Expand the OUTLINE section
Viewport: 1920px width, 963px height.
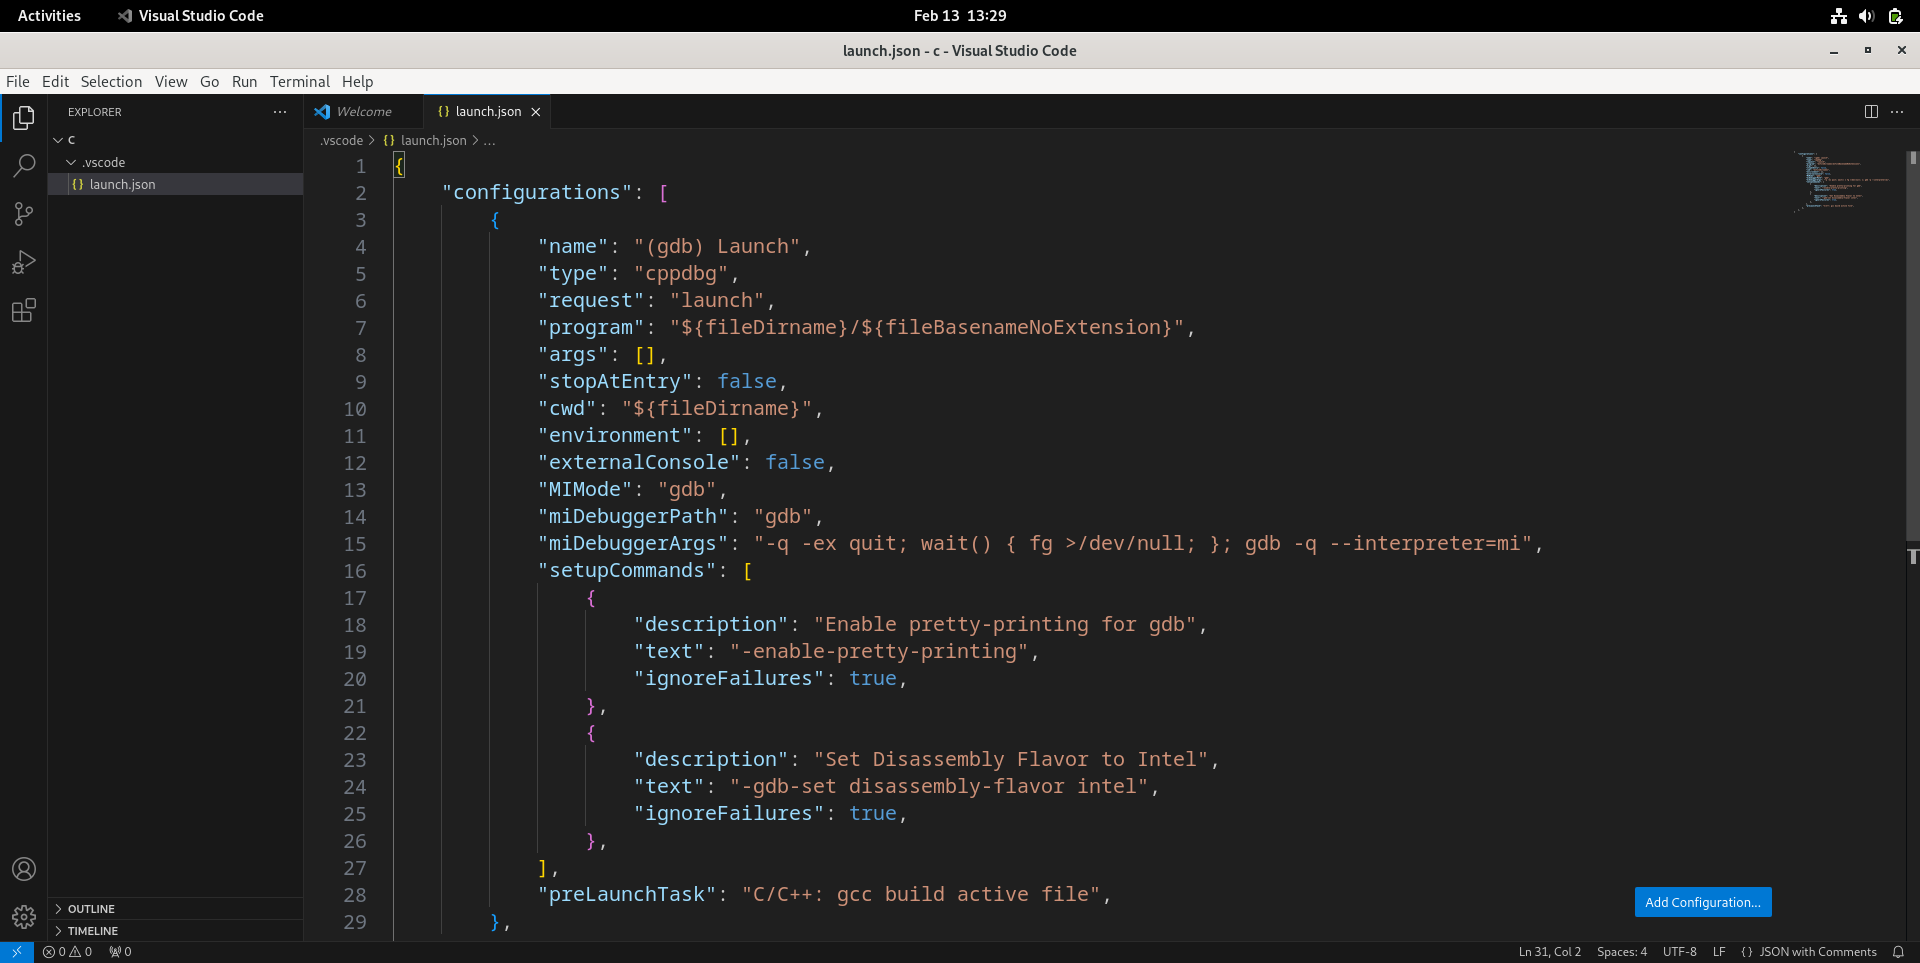pyautogui.click(x=175, y=909)
